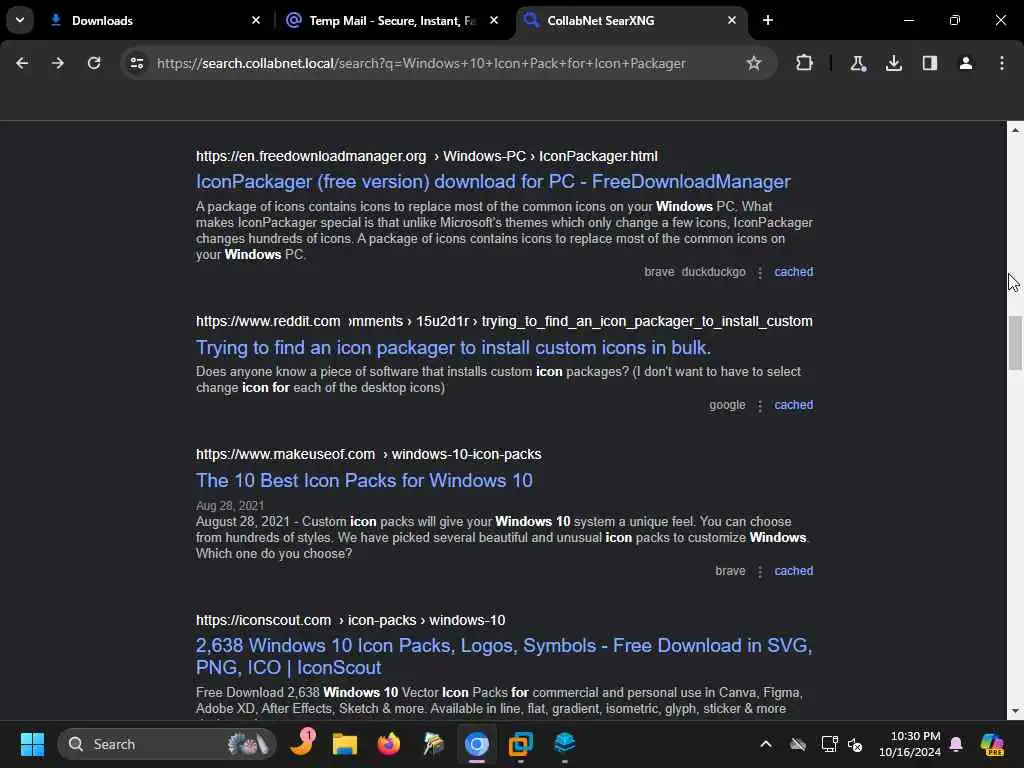This screenshot has height=768, width=1024.
Task: Open the Windows Start menu
Action: (32, 744)
